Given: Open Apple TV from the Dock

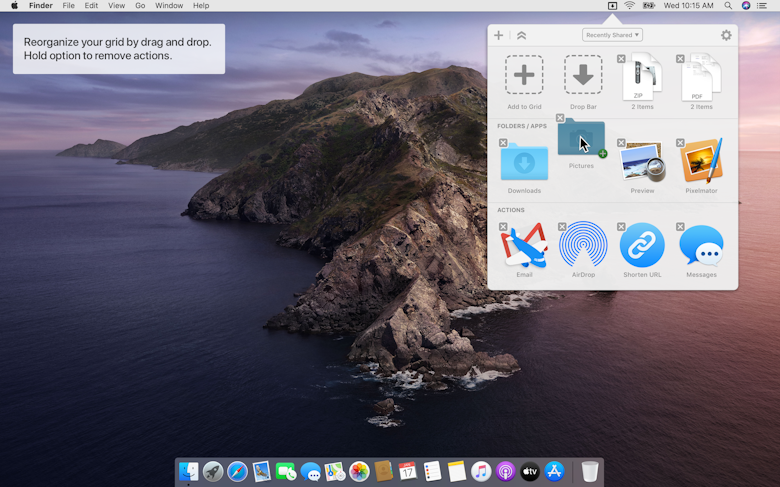Looking at the screenshot, I should [530, 471].
